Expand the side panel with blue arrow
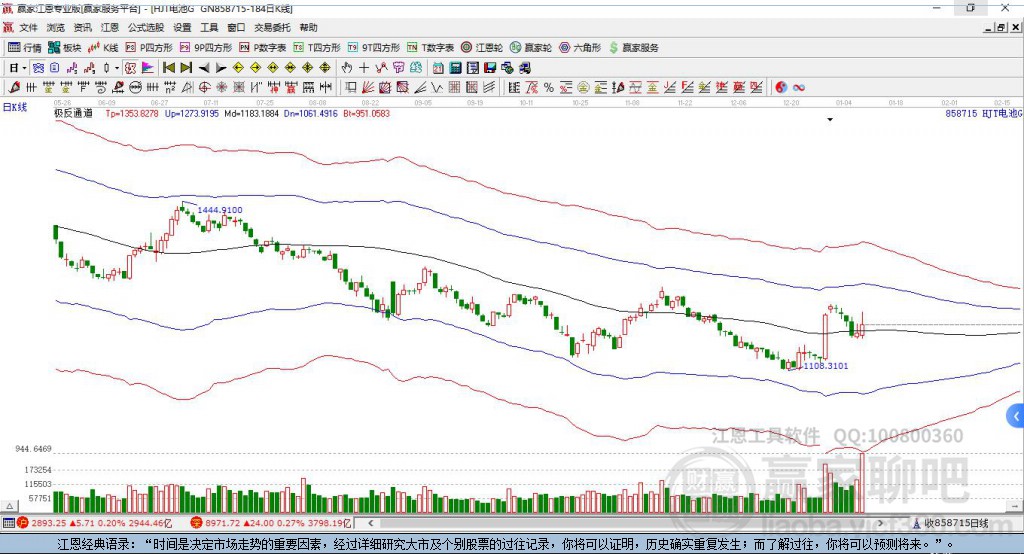The image size is (1024, 554). click(1016, 416)
